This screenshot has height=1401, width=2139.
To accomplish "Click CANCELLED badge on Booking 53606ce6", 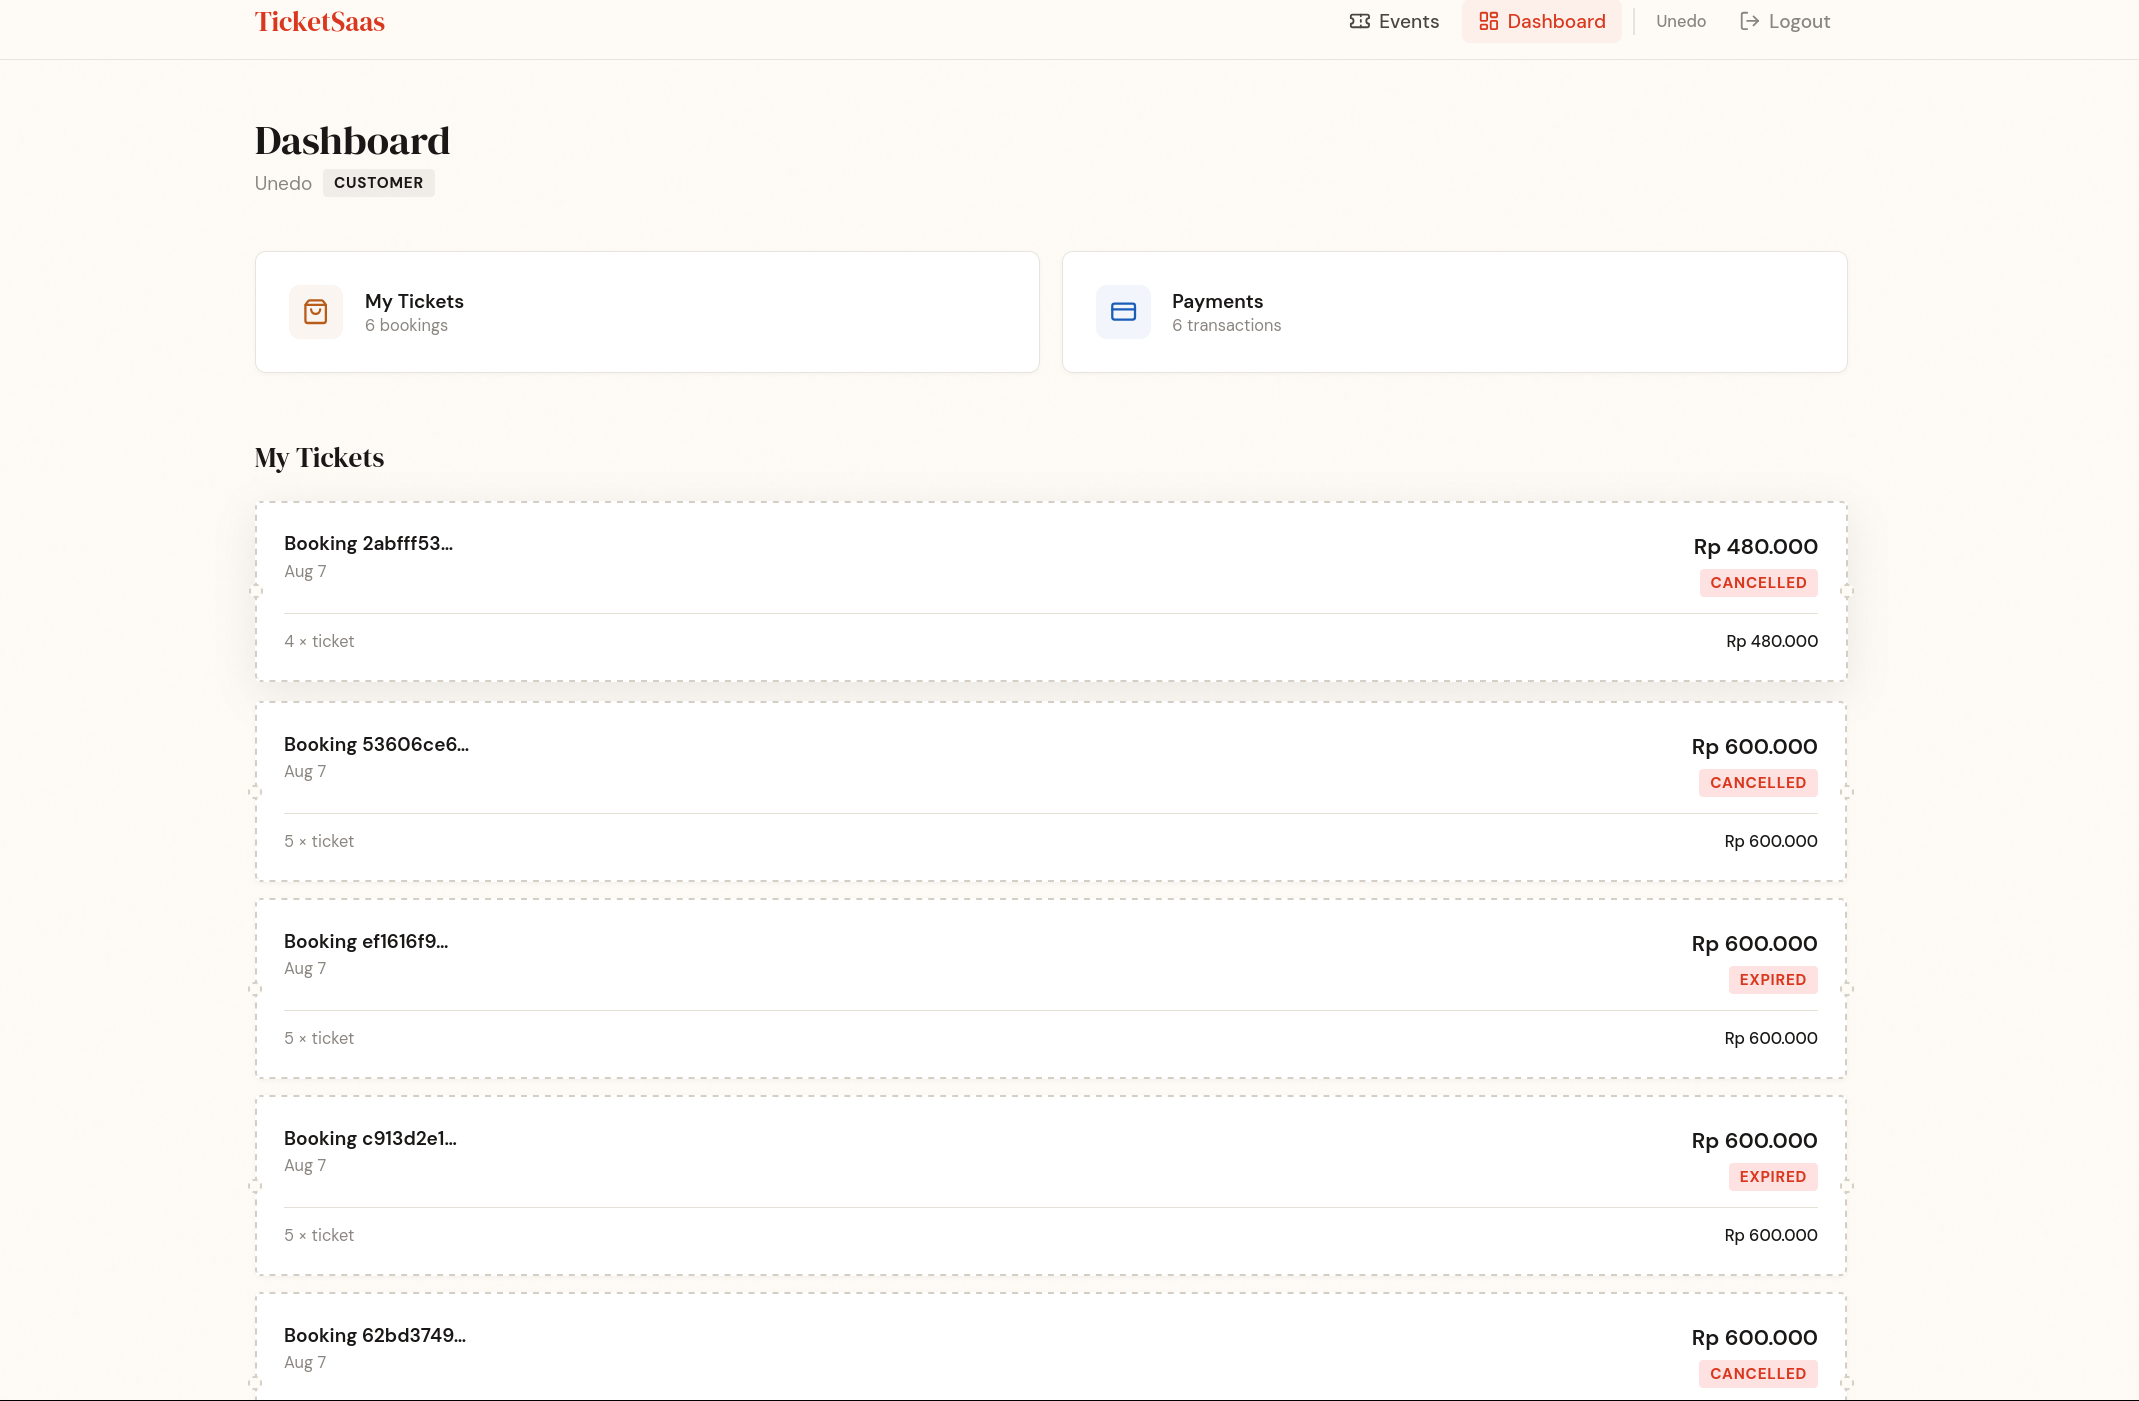I will tap(1758, 783).
